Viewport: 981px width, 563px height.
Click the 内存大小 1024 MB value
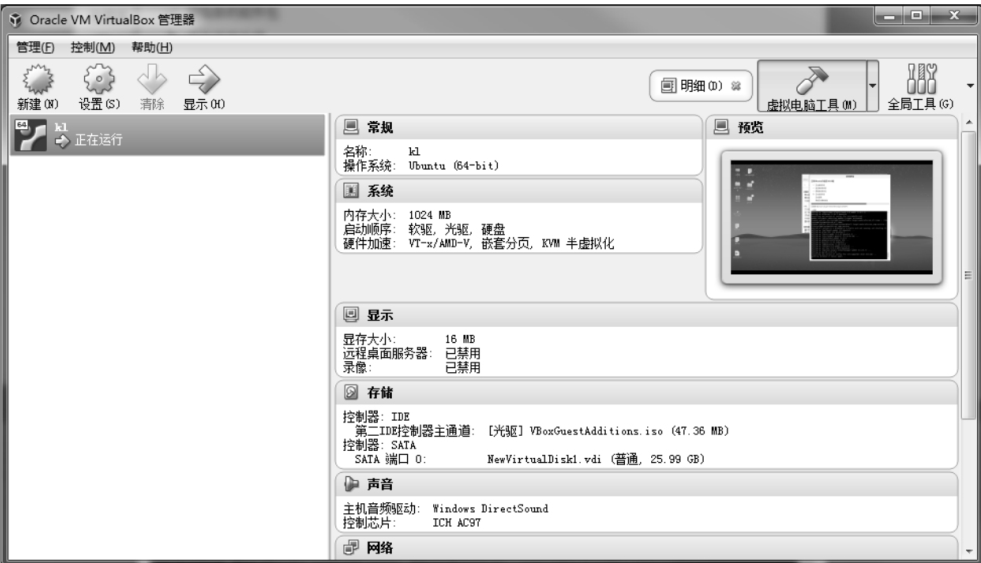[x=429, y=215]
